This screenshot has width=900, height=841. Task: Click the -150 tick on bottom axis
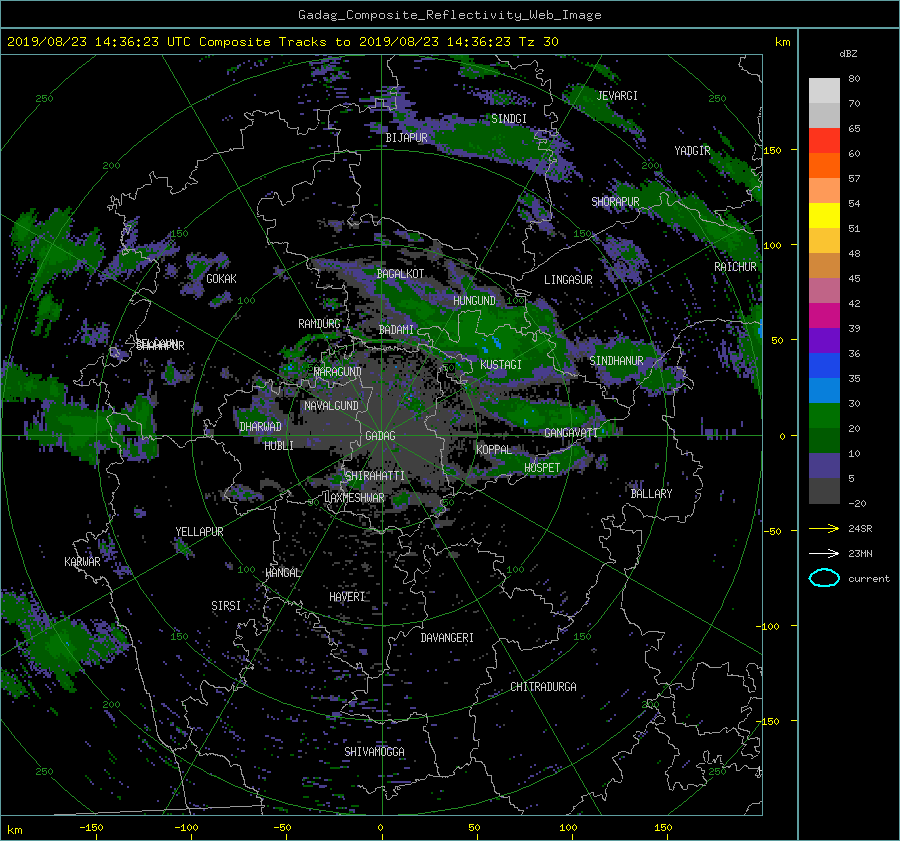coord(91,828)
